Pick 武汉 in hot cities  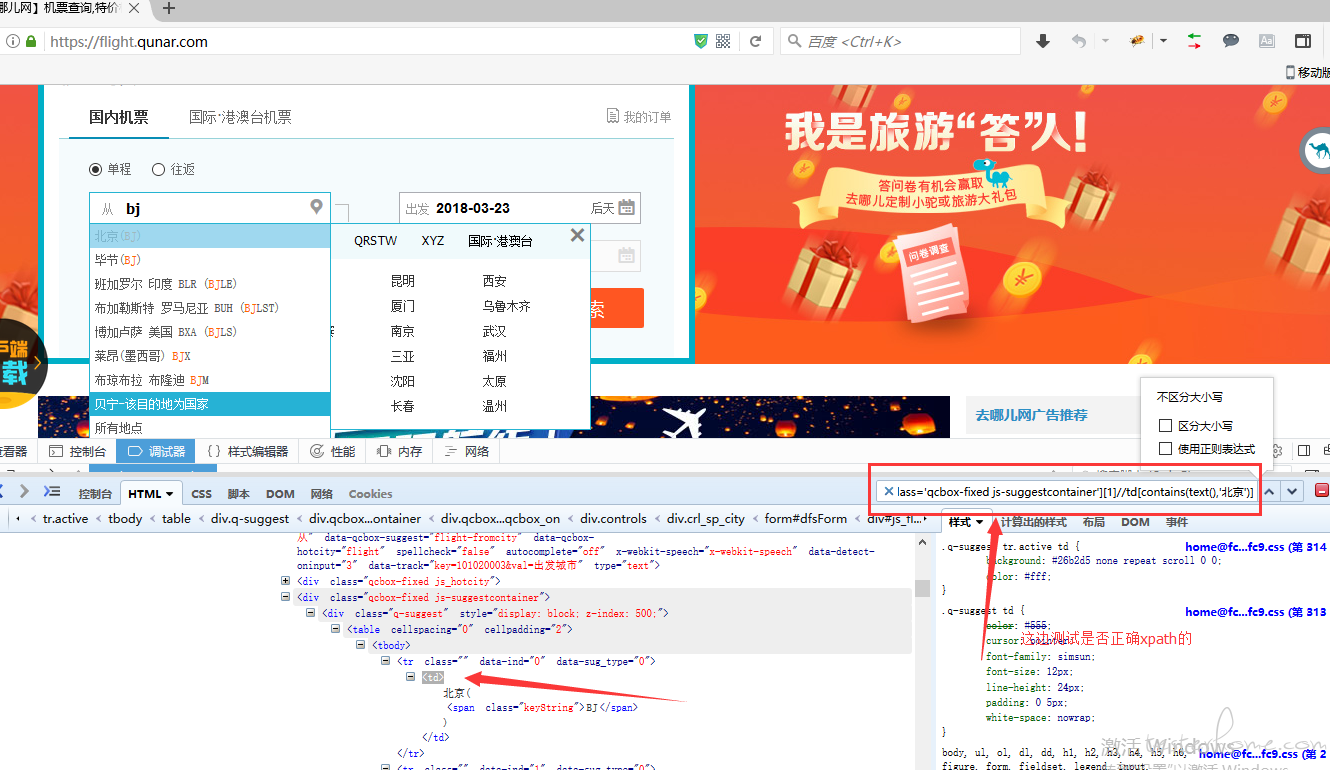(494, 331)
